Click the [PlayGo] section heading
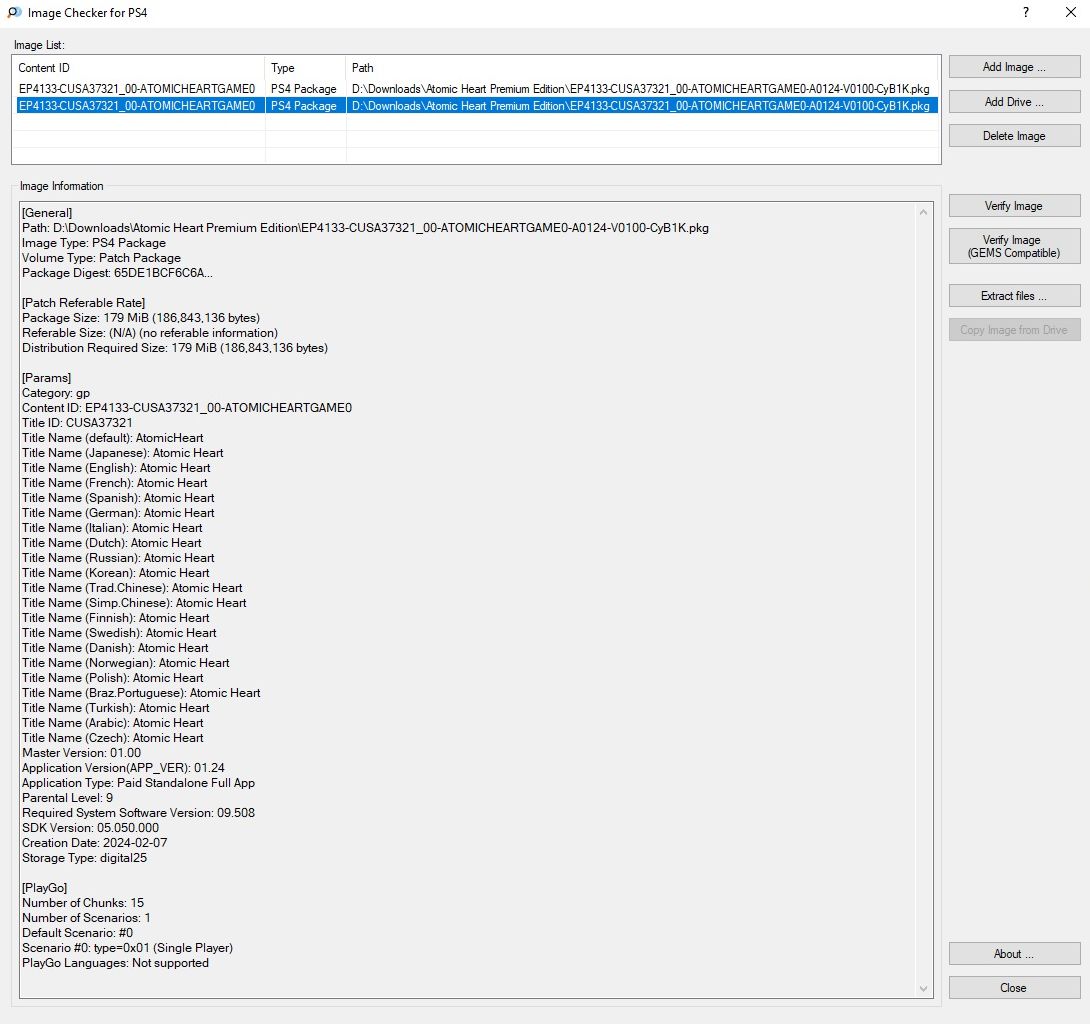This screenshot has width=1090, height=1024. (x=44, y=888)
